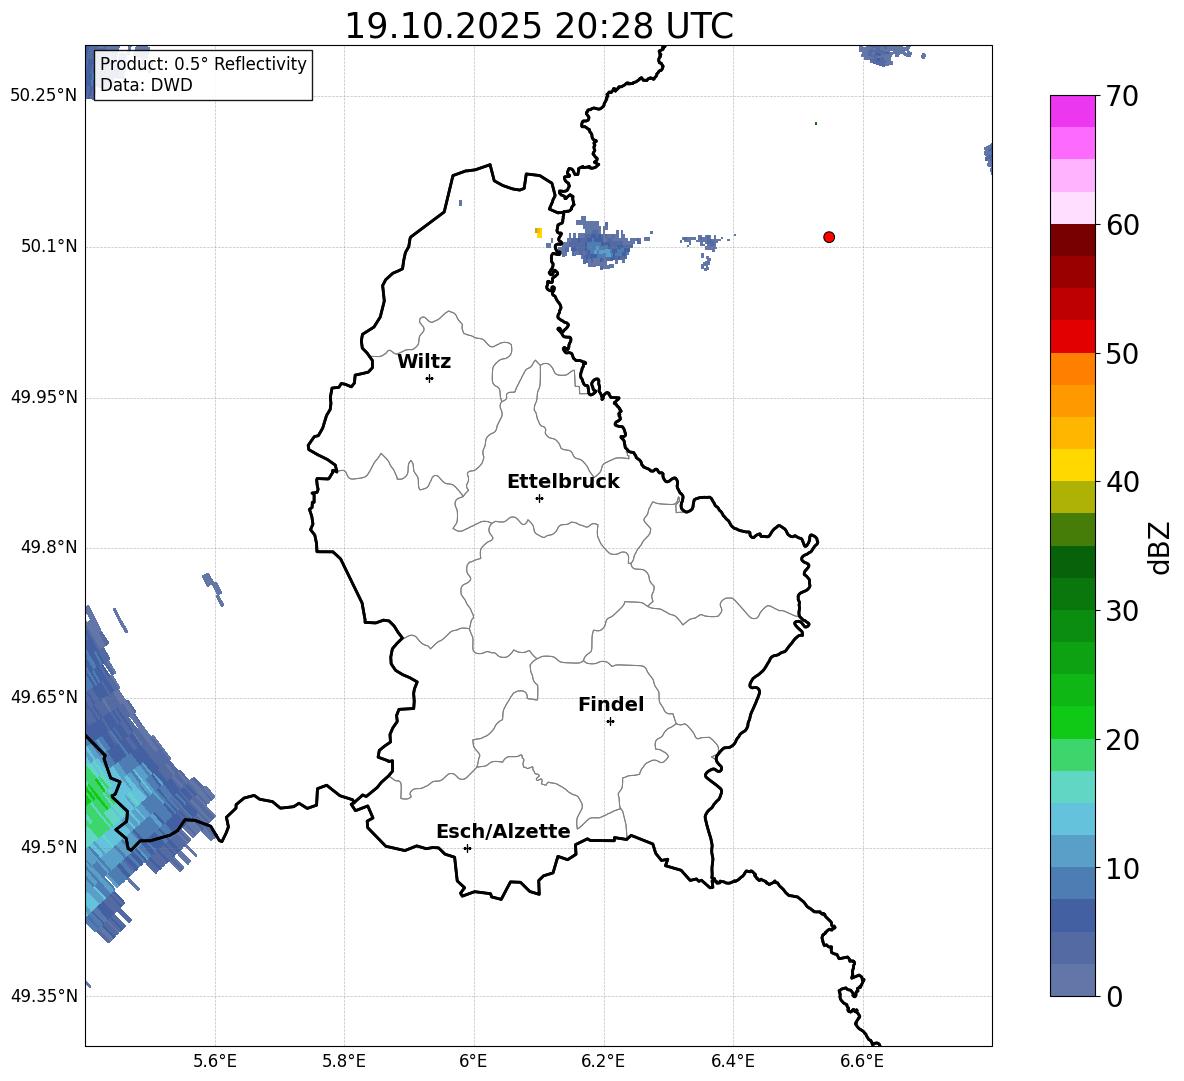Click the 6°E longitude label
Screen dimensions: 1184x1081
[473, 1061]
